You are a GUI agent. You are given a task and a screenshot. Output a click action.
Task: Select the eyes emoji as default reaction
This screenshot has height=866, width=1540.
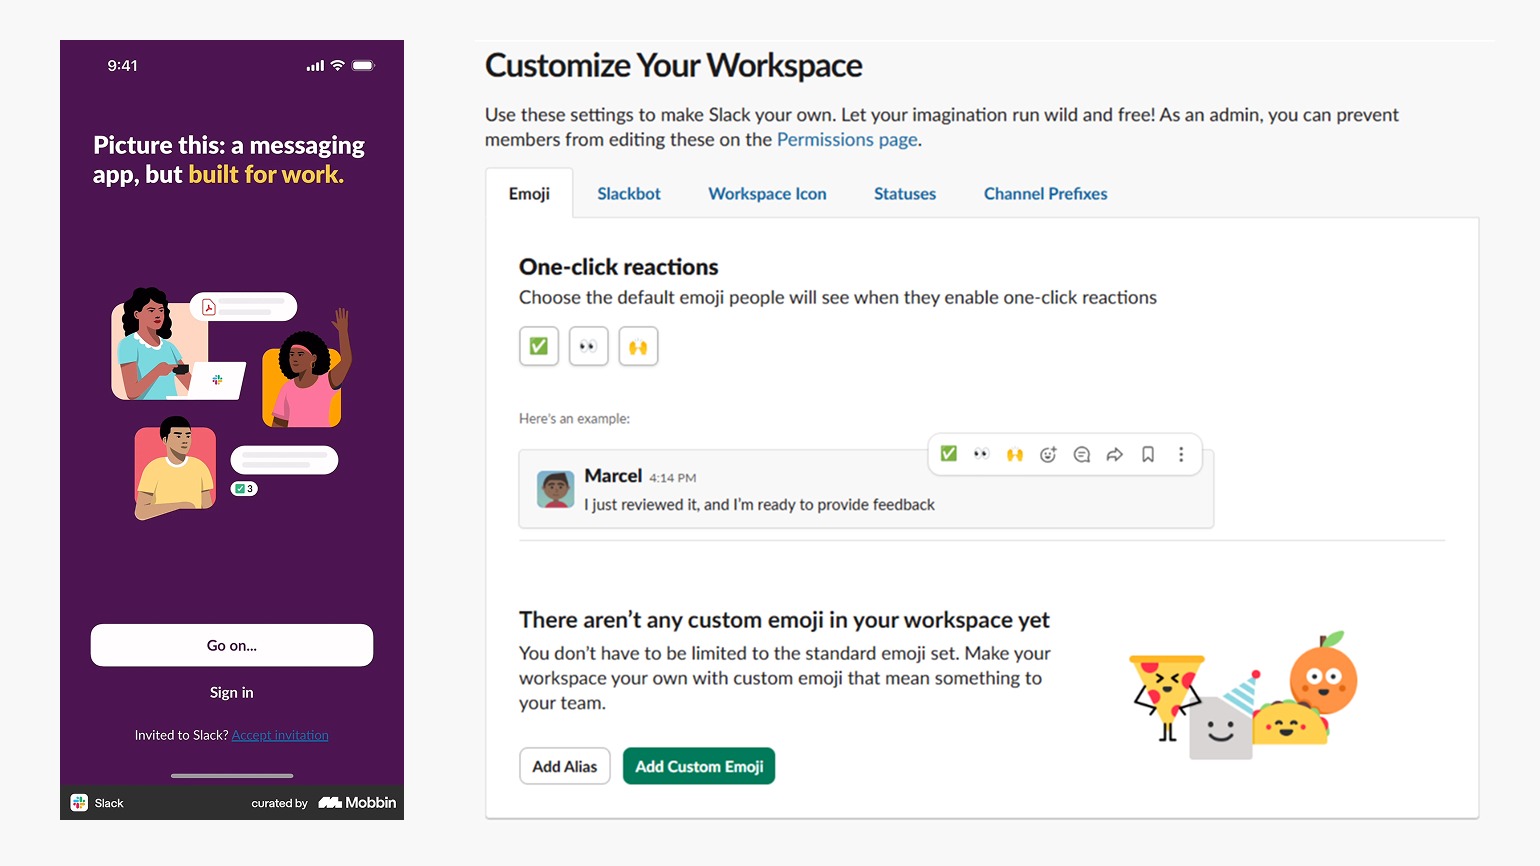[x=588, y=346]
